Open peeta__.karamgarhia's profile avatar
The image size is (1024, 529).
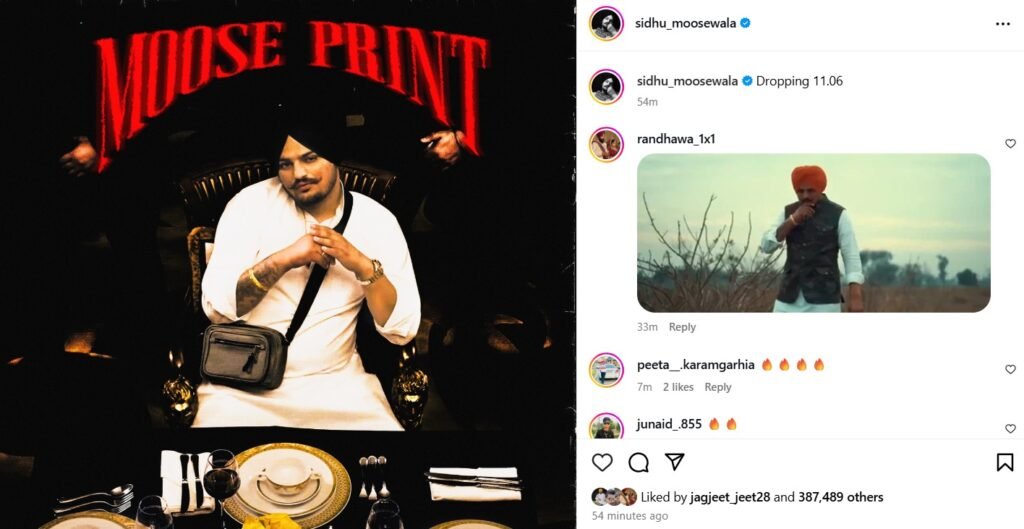pyautogui.click(x=606, y=370)
